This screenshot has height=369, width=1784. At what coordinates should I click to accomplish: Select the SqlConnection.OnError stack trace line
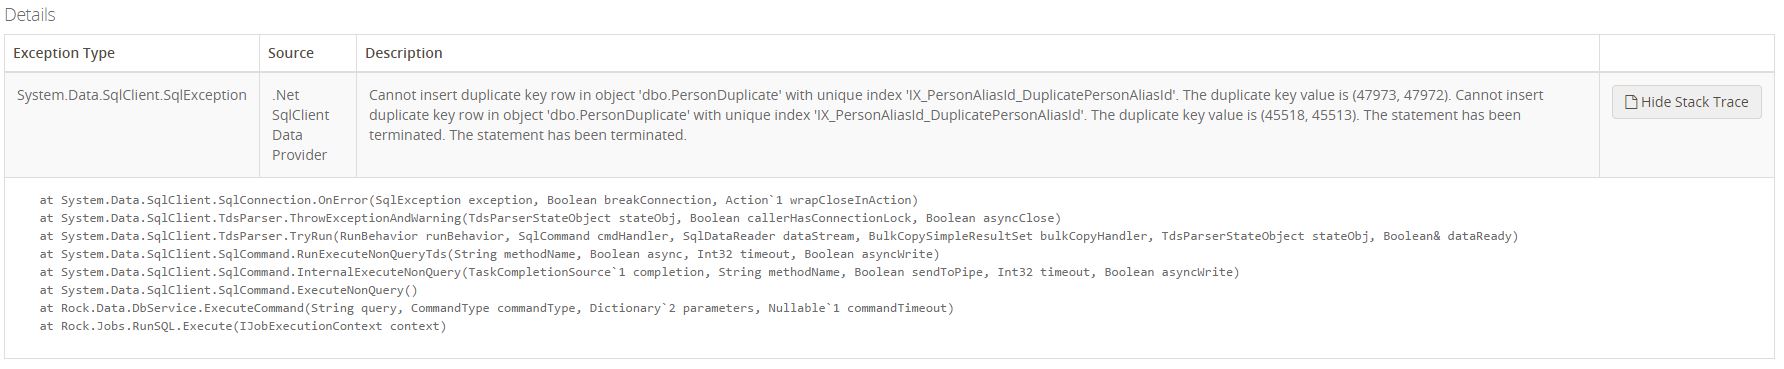479,200
